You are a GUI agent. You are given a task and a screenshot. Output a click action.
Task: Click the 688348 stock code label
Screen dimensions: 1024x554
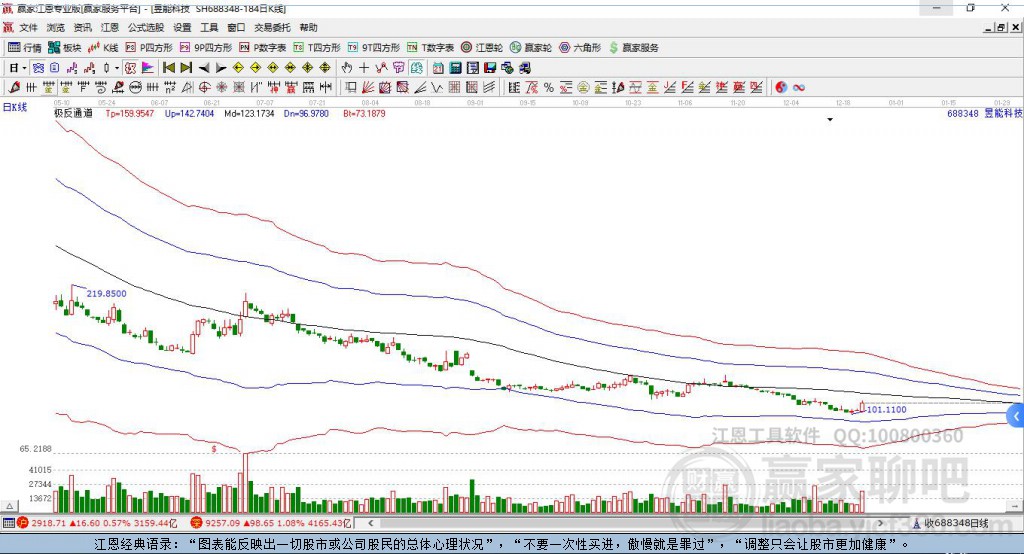pyautogui.click(x=963, y=114)
